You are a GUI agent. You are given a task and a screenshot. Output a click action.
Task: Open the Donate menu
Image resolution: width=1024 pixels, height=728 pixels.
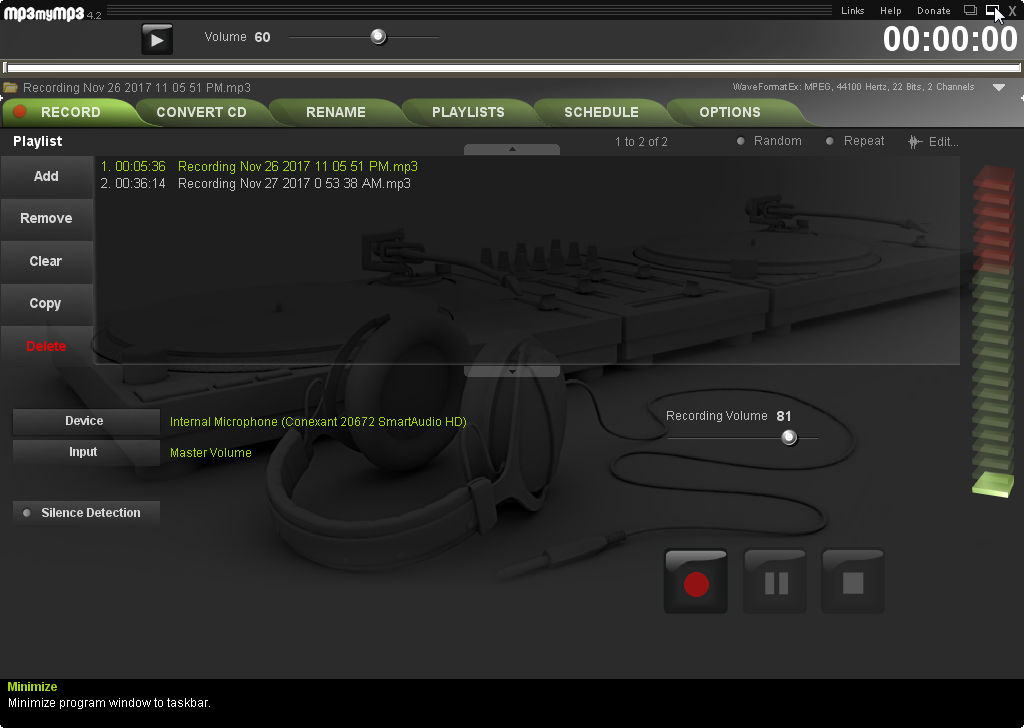click(933, 10)
